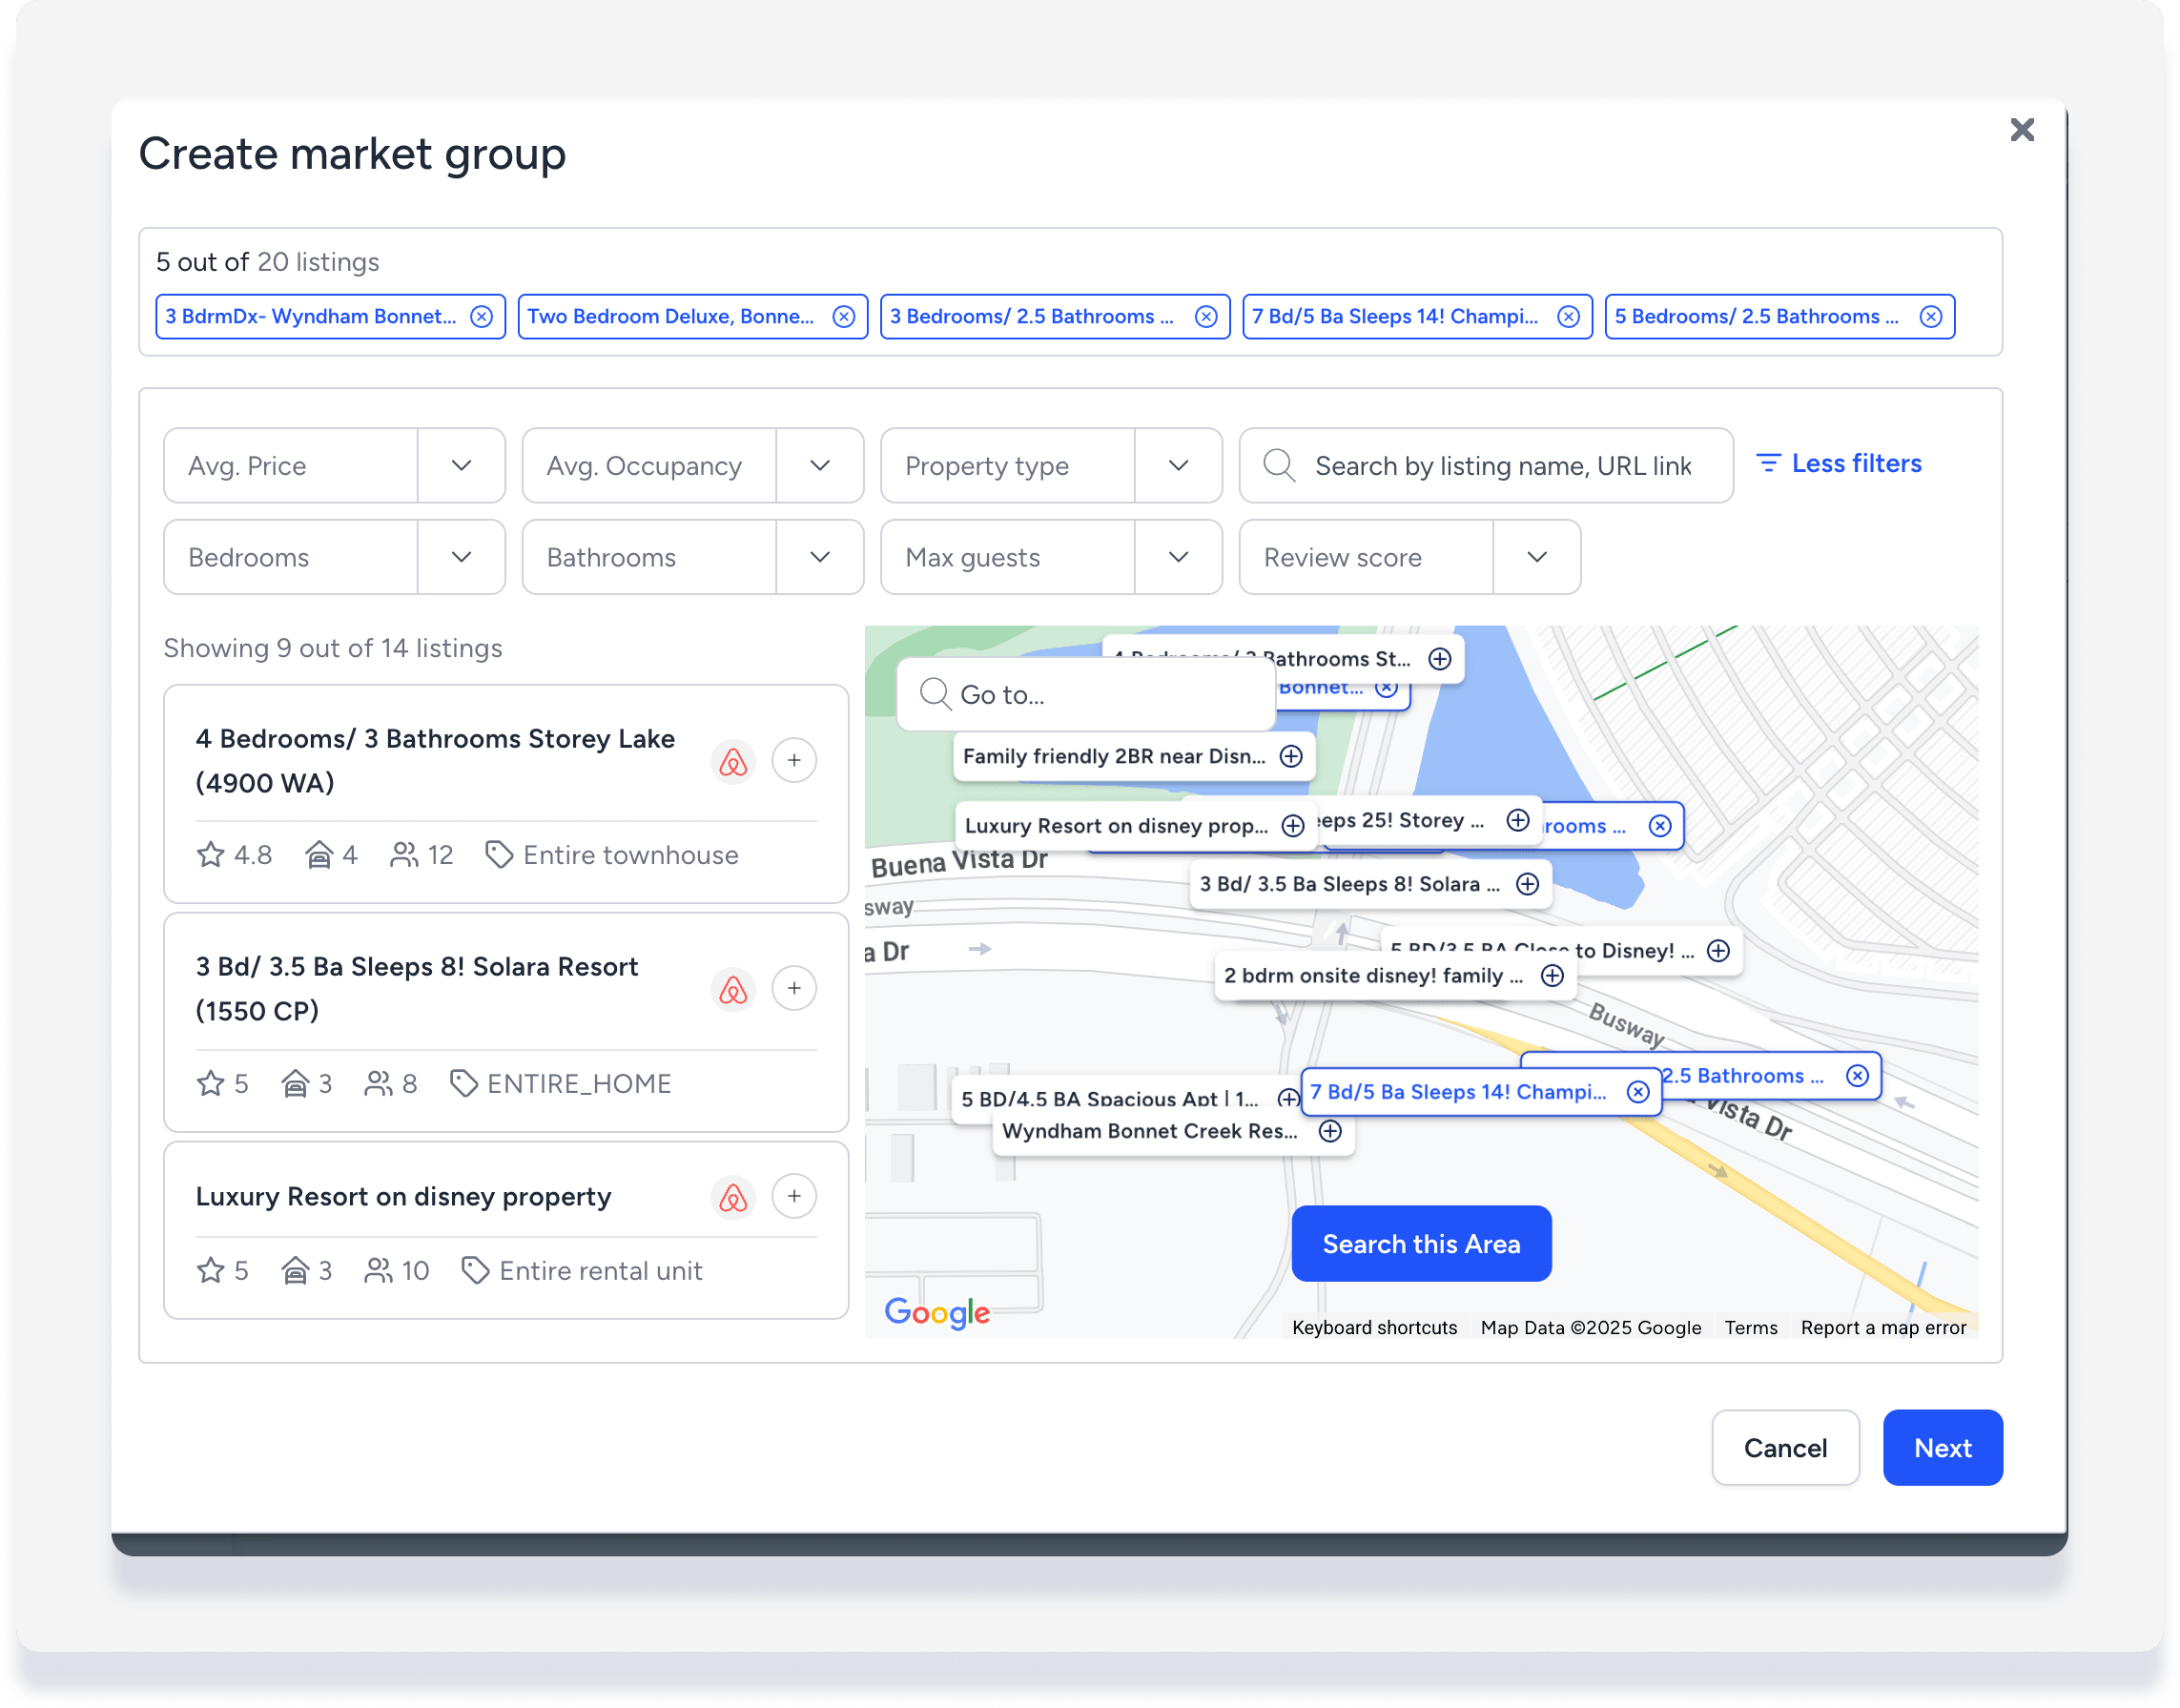
Task: Remove the Two Bedroom Deluxe chip
Action: click(x=843, y=317)
